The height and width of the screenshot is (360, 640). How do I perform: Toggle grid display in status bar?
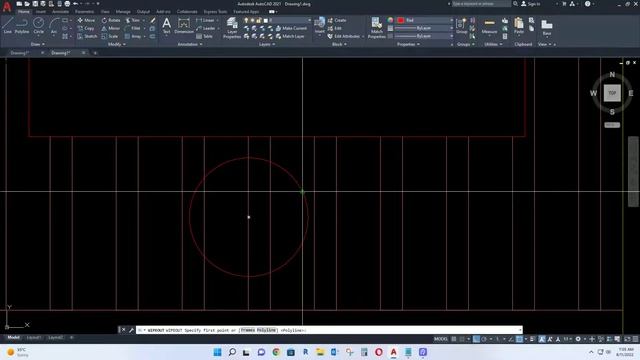(x=453, y=339)
